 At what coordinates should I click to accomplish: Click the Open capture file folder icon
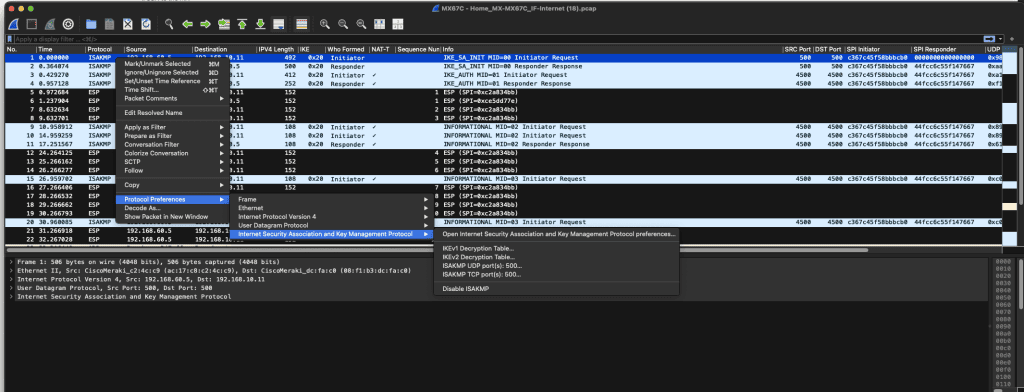point(91,24)
